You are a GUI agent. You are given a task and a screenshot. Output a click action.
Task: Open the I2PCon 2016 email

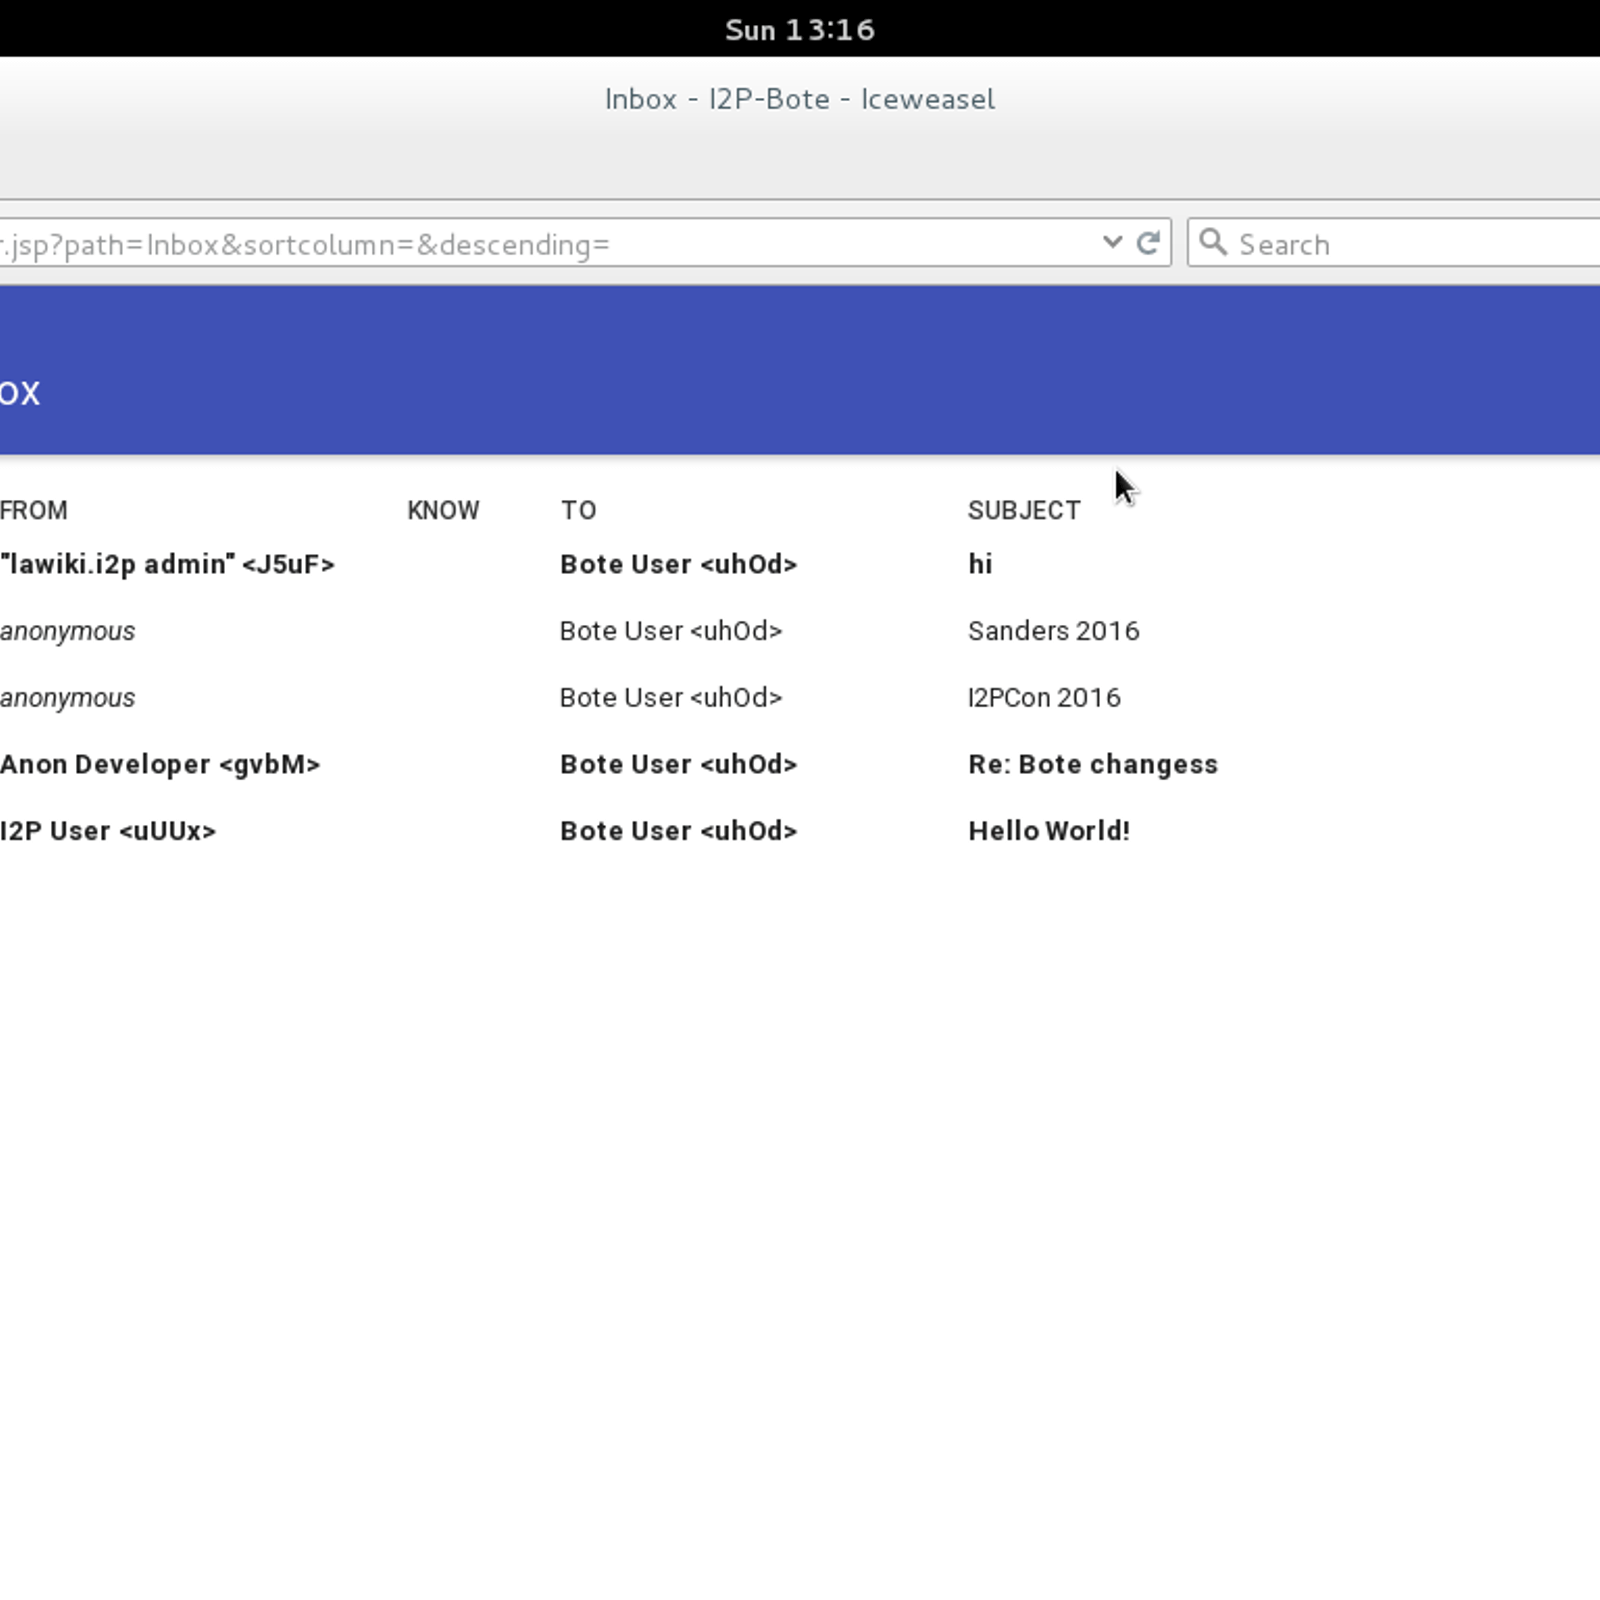coord(1044,697)
